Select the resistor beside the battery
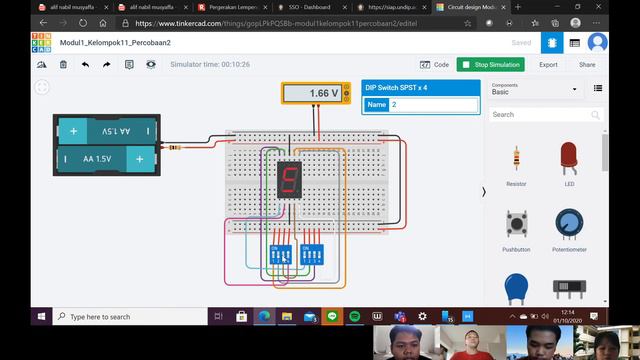This screenshot has height=360, width=640. click(x=175, y=147)
